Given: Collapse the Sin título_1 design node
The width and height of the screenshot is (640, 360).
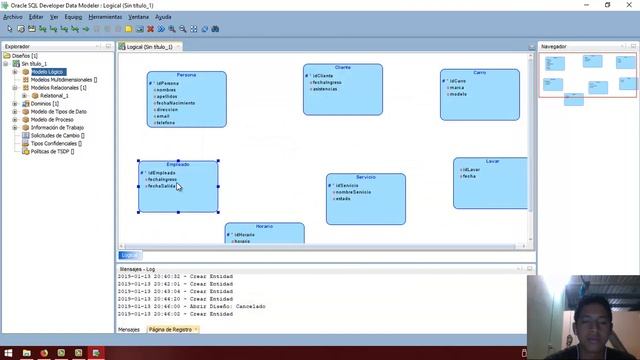Looking at the screenshot, I should [6, 64].
